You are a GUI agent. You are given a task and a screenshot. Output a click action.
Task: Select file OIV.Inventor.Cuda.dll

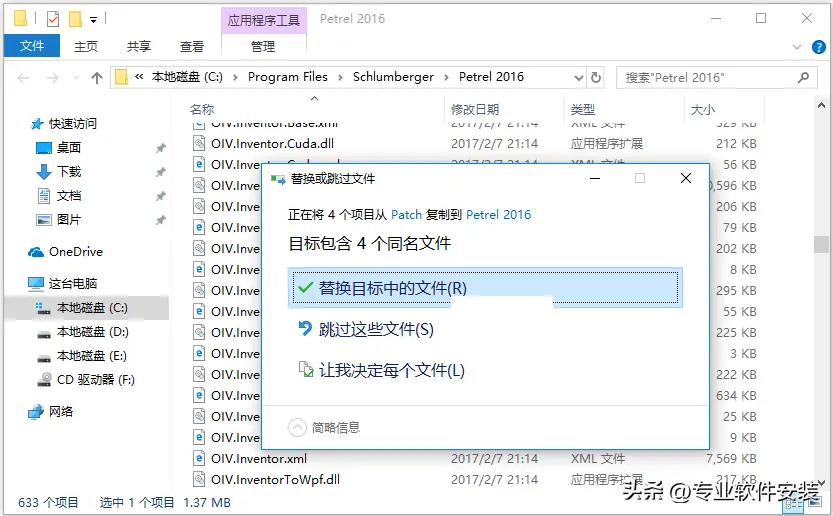[x=272, y=143]
